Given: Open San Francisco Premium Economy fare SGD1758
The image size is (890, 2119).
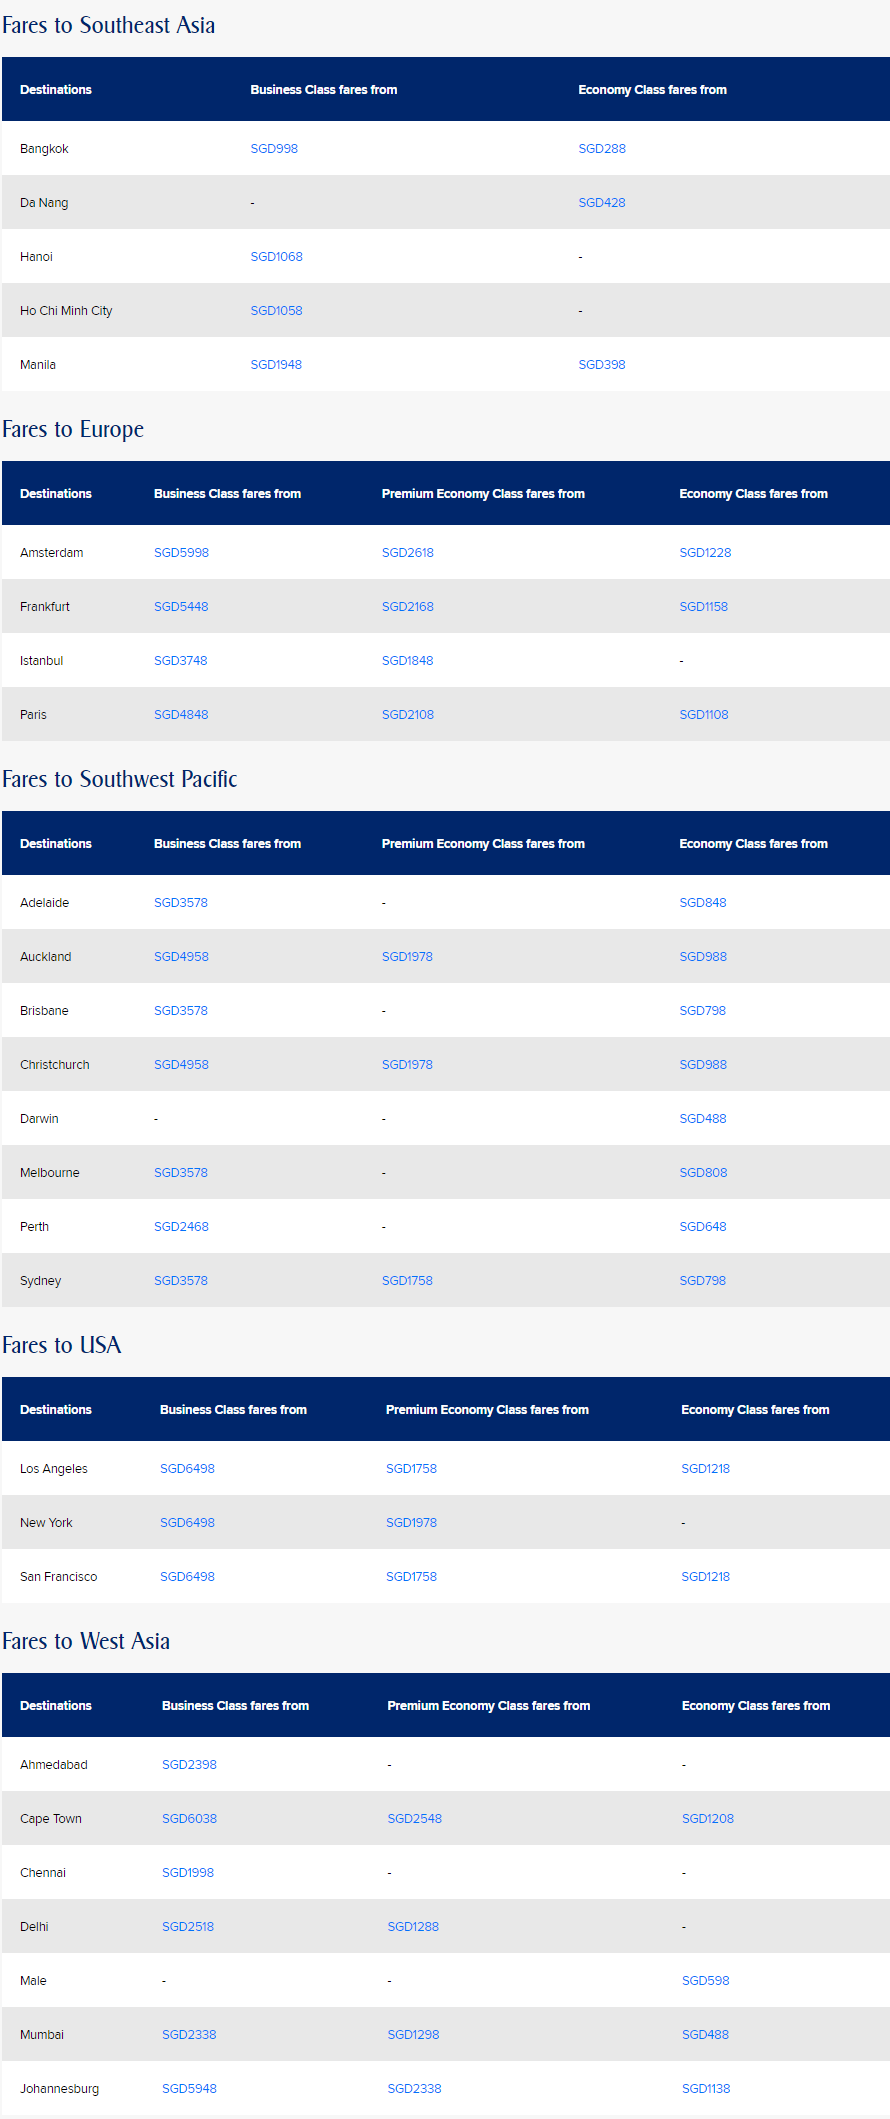Looking at the screenshot, I should [x=411, y=1577].
